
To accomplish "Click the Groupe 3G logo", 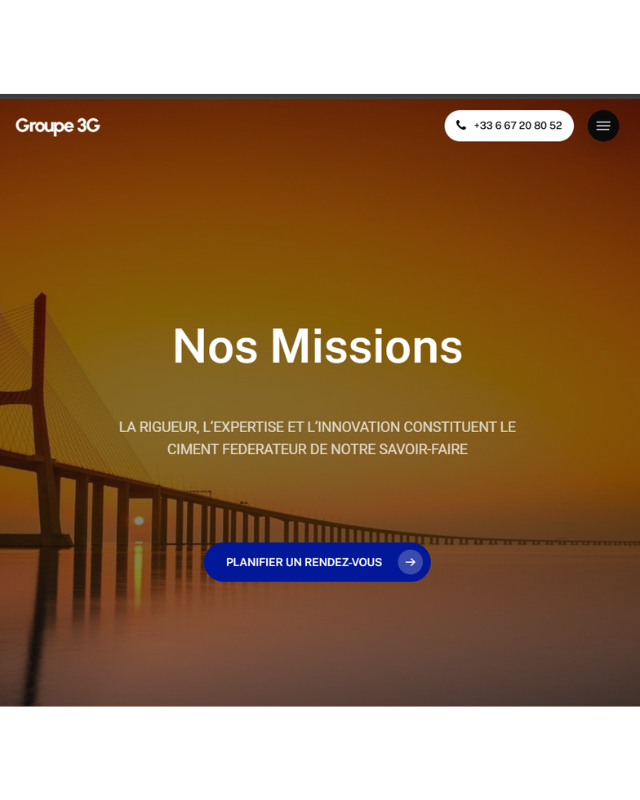I will point(58,126).
